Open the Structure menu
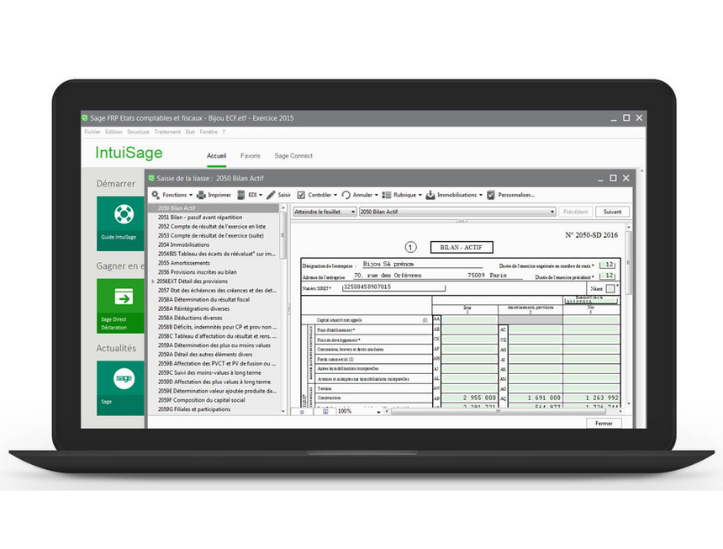The image size is (723, 549). pyautogui.click(x=138, y=132)
